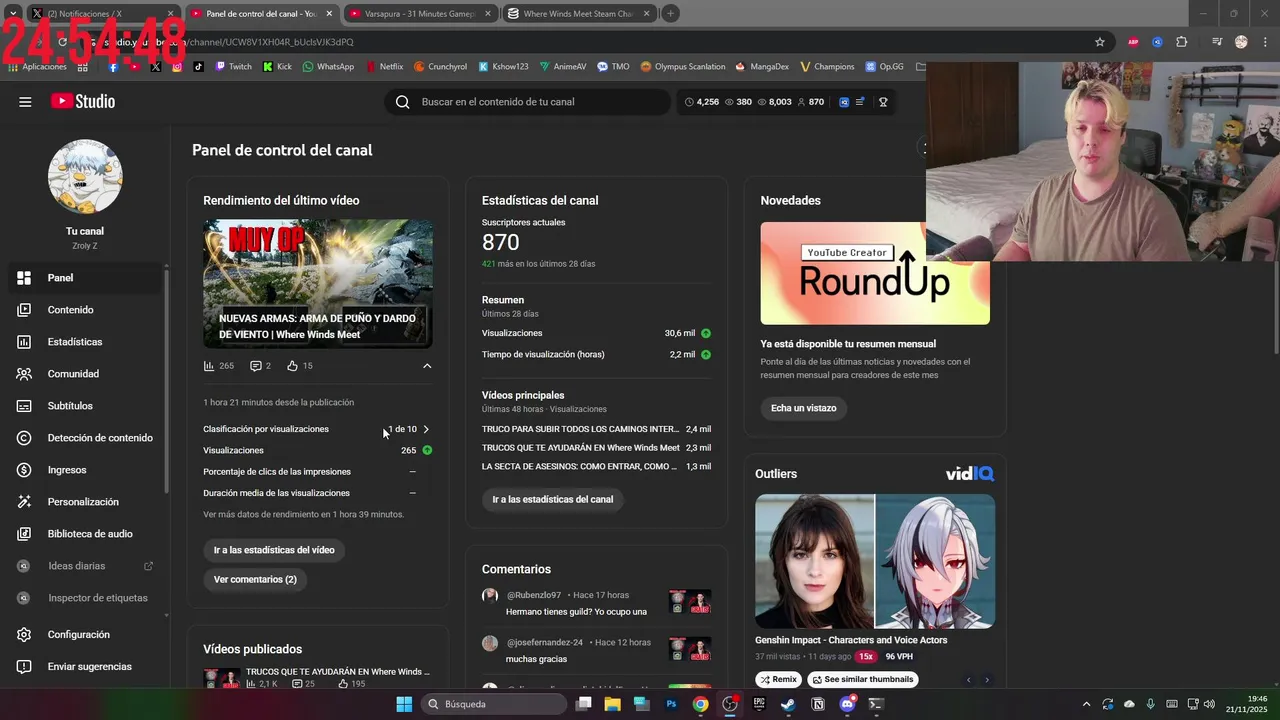Switch to Where Winds Meet Steam Charts tab
1280x720 pixels.
click(x=579, y=14)
